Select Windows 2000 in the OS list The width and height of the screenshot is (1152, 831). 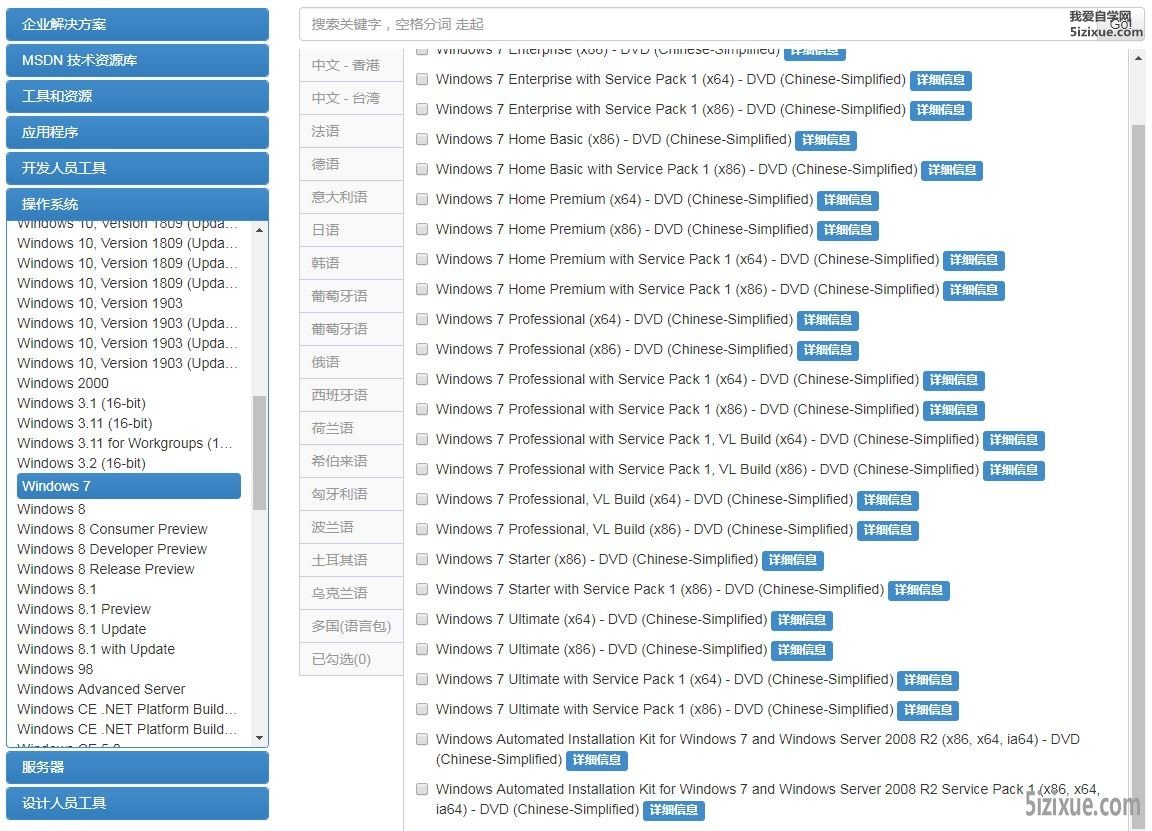pos(62,383)
